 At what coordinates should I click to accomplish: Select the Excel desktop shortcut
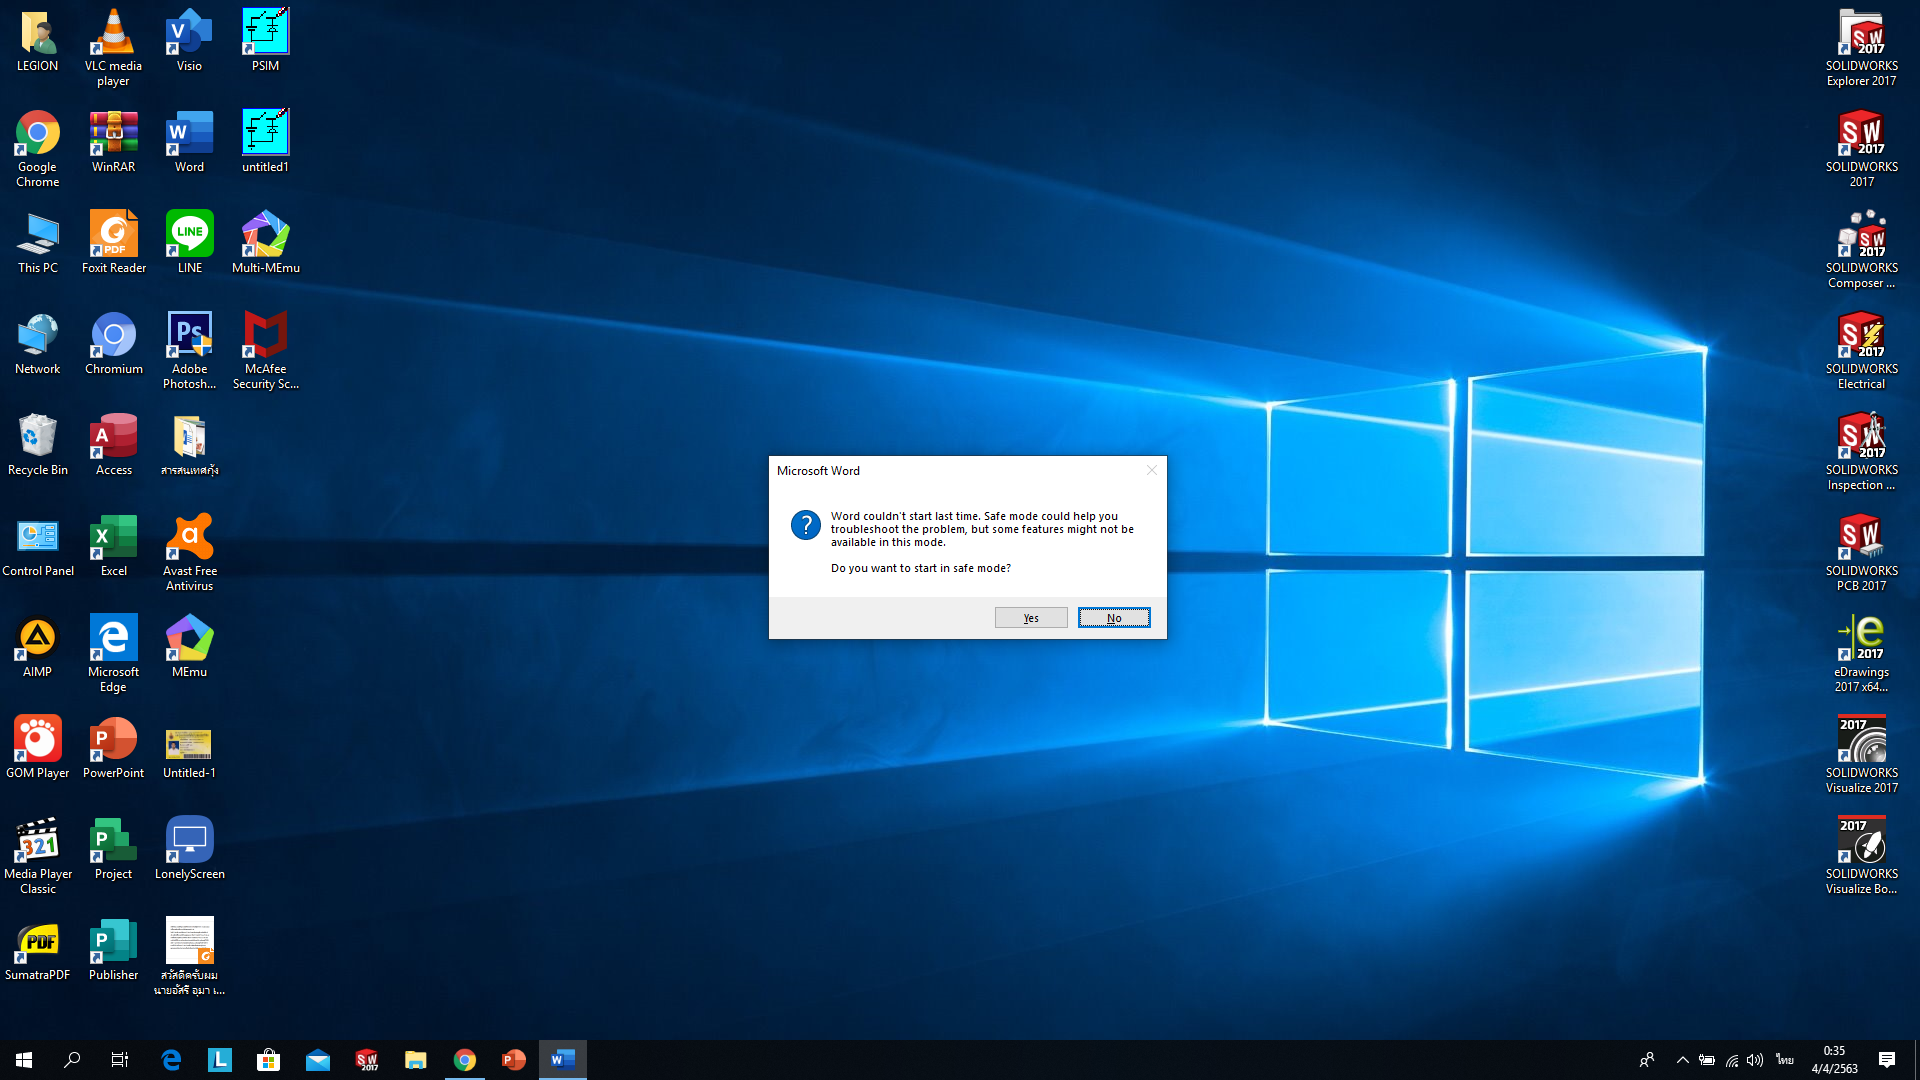[x=113, y=546]
